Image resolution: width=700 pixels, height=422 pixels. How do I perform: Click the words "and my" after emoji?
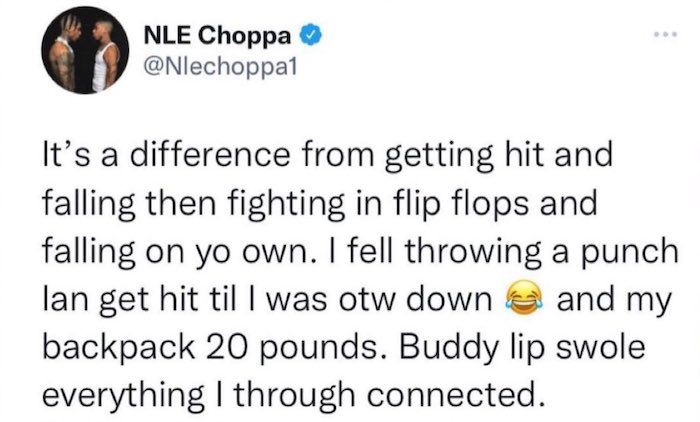pos(614,301)
